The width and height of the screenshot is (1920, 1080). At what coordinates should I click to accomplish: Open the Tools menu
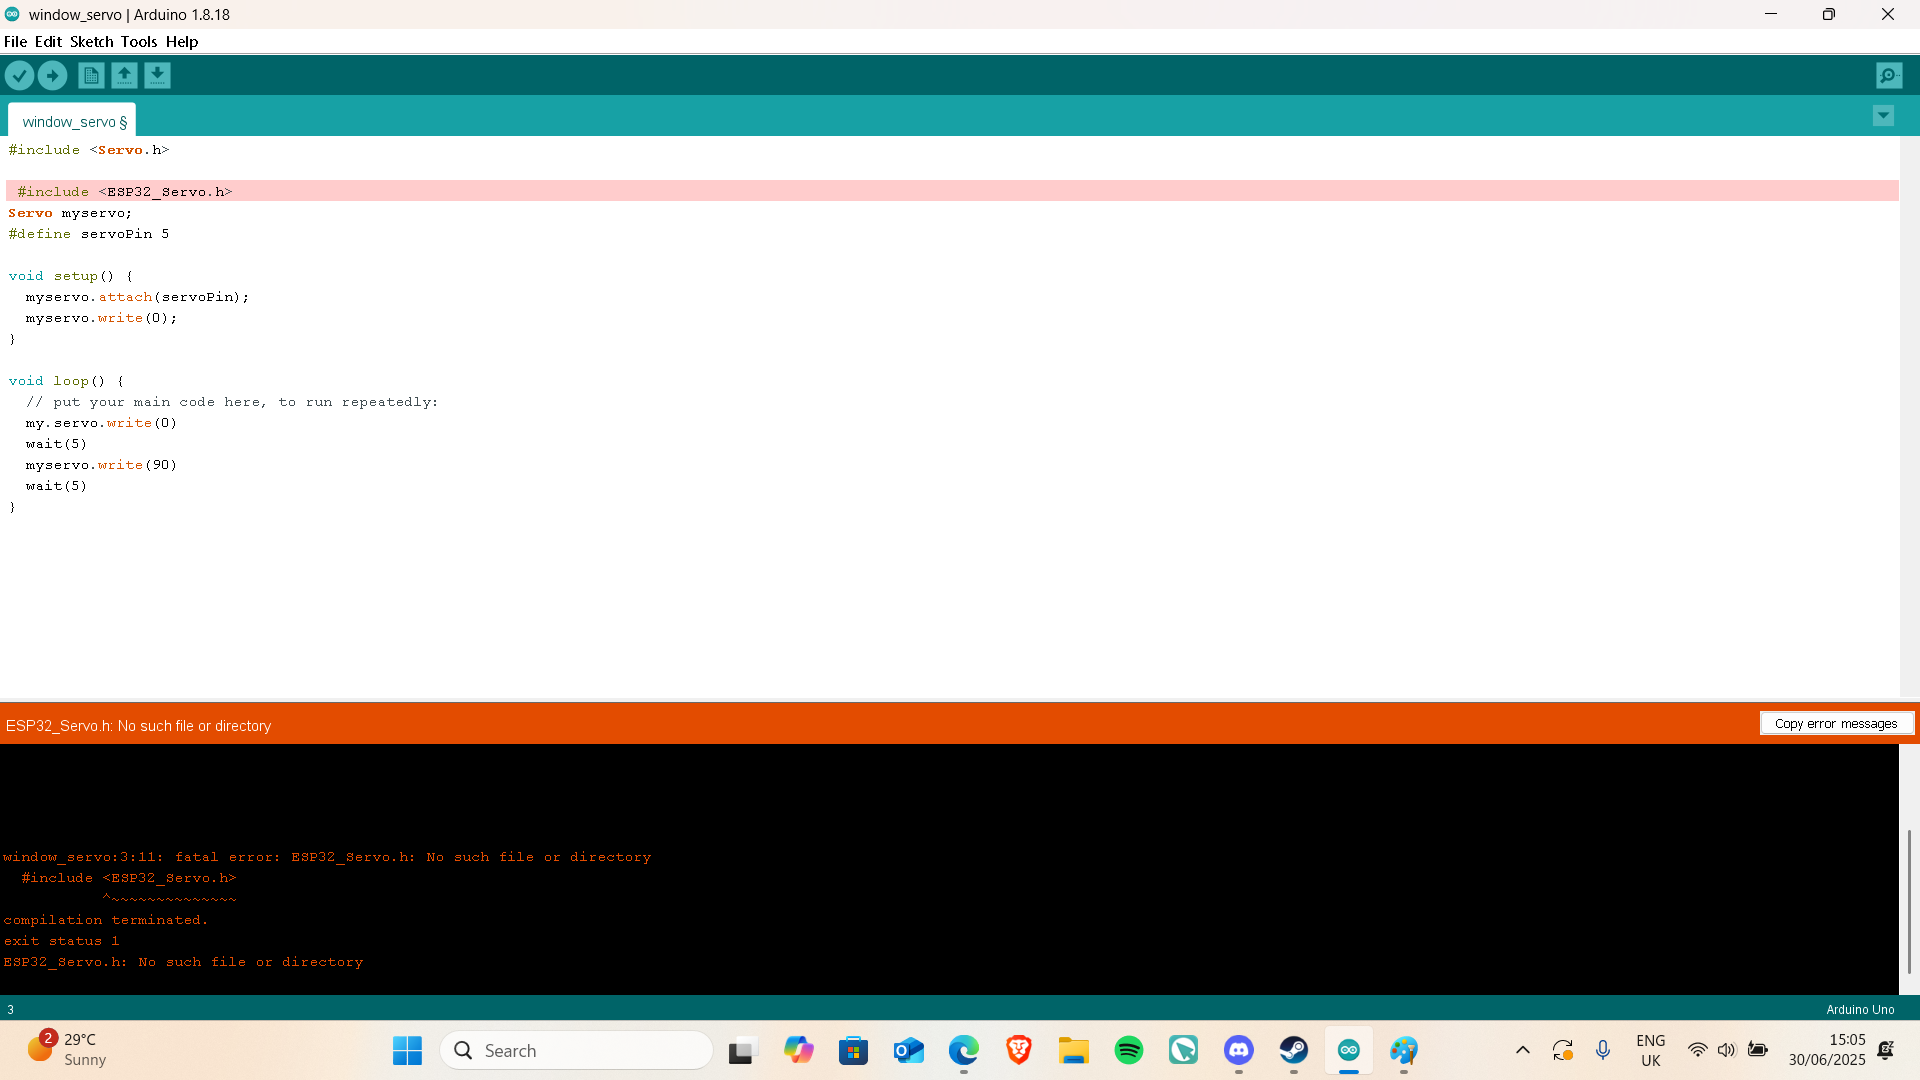[139, 42]
